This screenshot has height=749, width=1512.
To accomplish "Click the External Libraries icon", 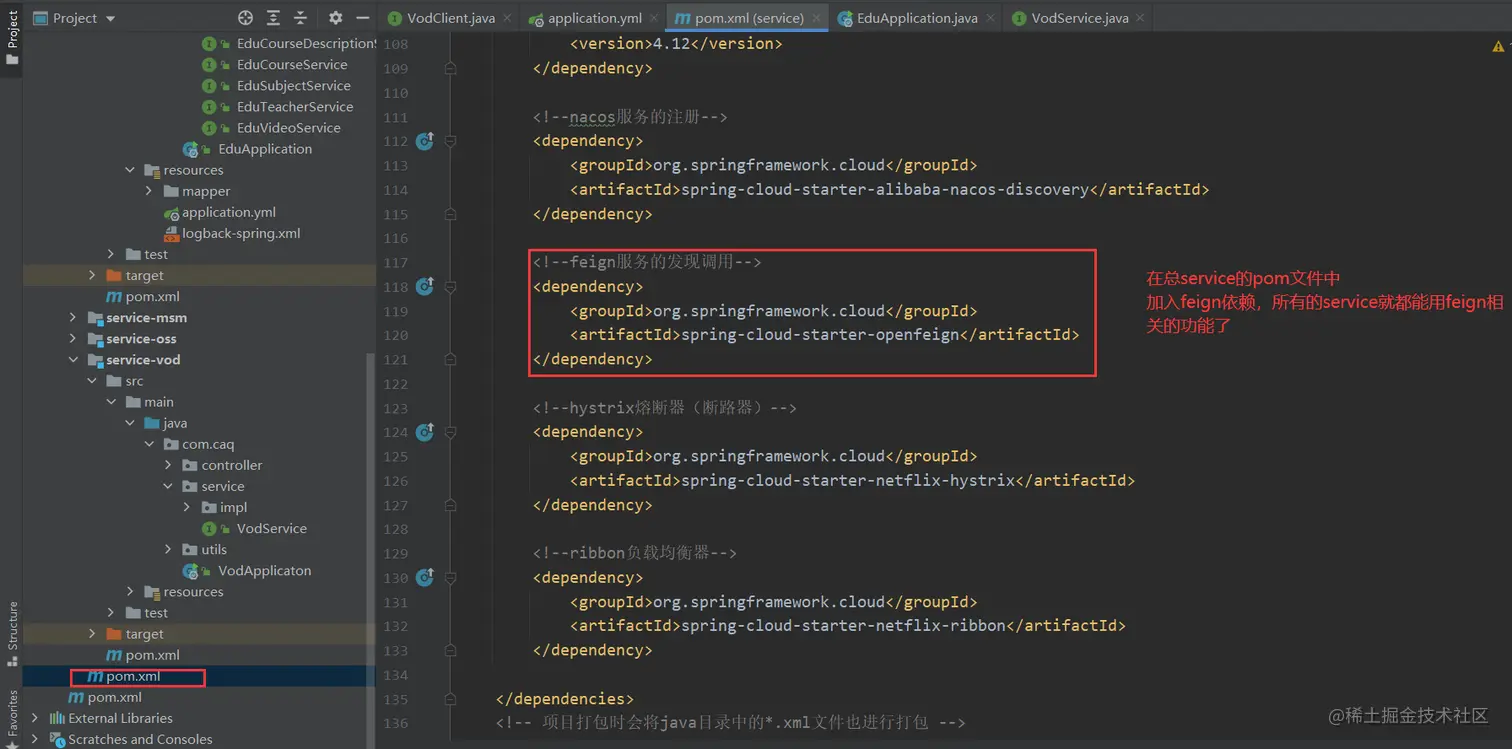I will point(57,718).
